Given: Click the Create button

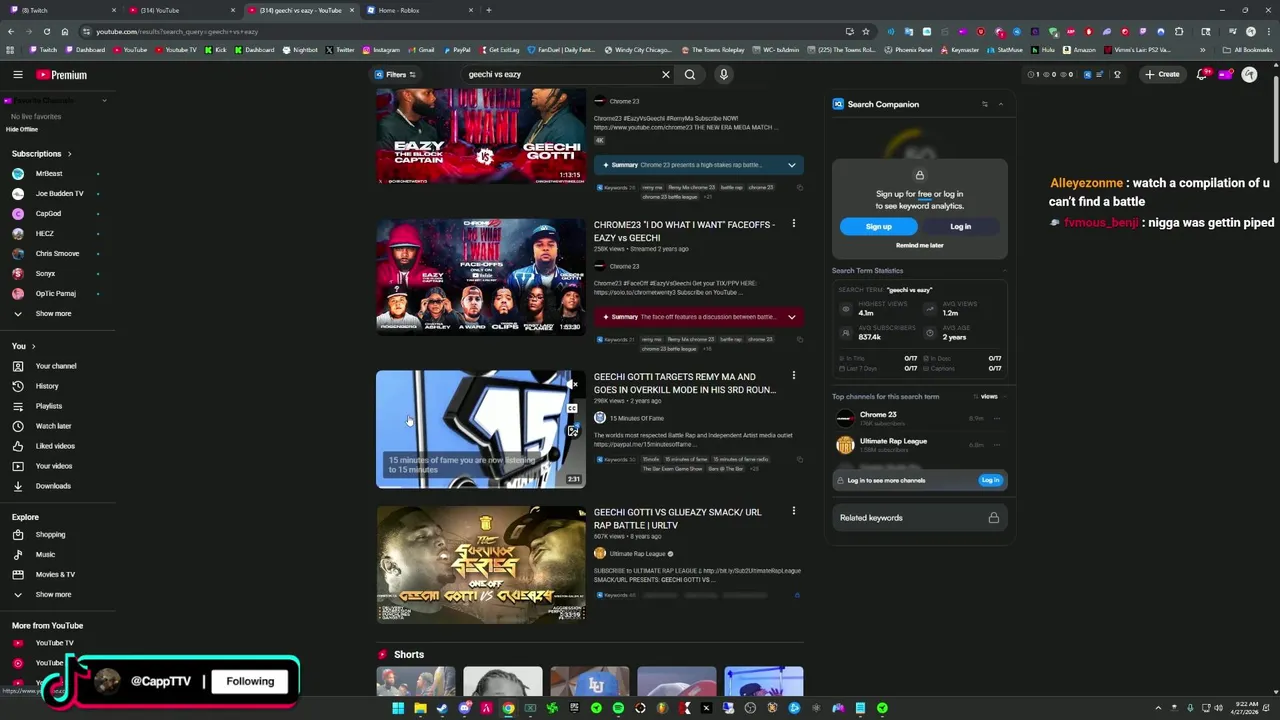Looking at the screenshot, I should (x=1163, y=74).
